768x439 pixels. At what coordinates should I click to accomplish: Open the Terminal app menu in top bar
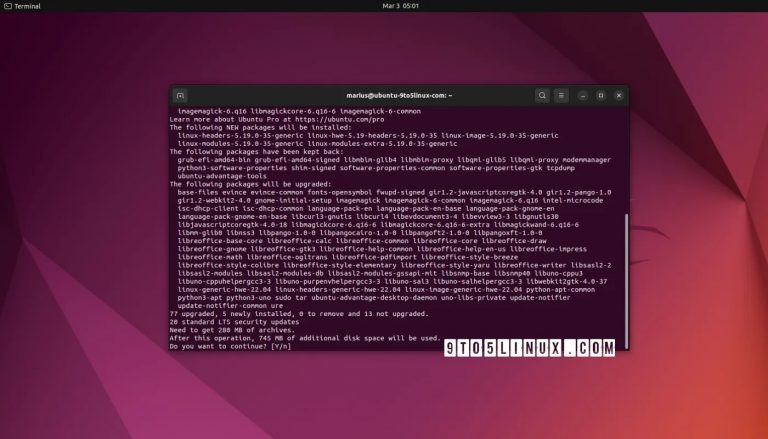[x=22, y=6]
